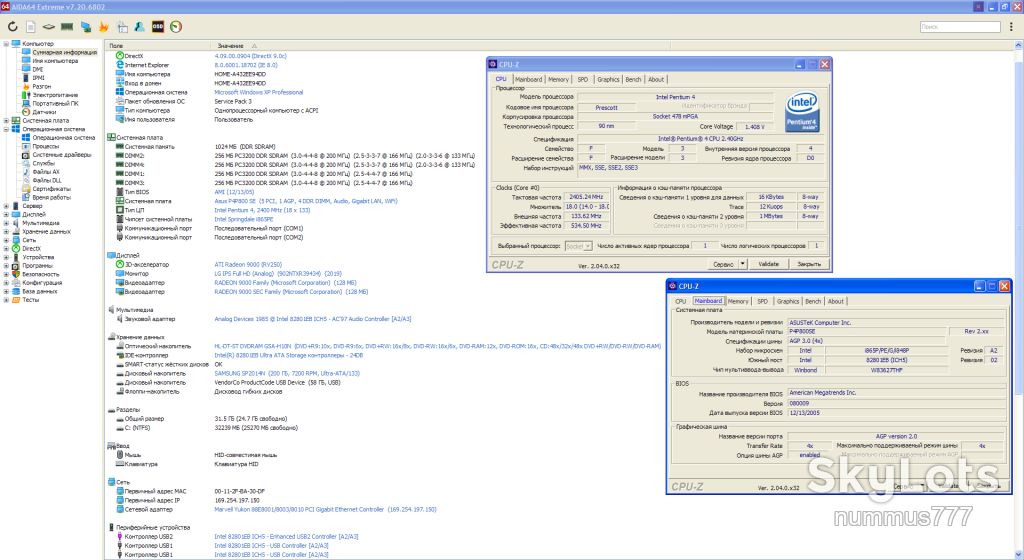Click the flame stability test toolbar icon
This screenshot has height=560, width=1024.
(x=103, y=27)
